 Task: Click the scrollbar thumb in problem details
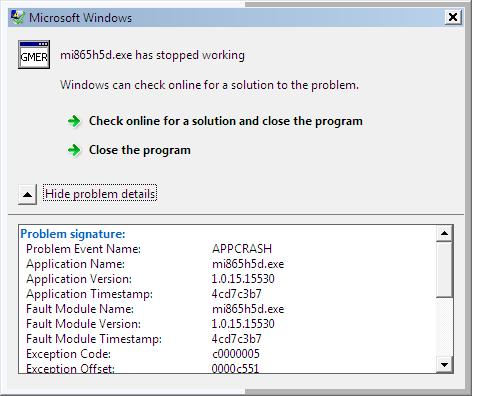click(444, 269)
